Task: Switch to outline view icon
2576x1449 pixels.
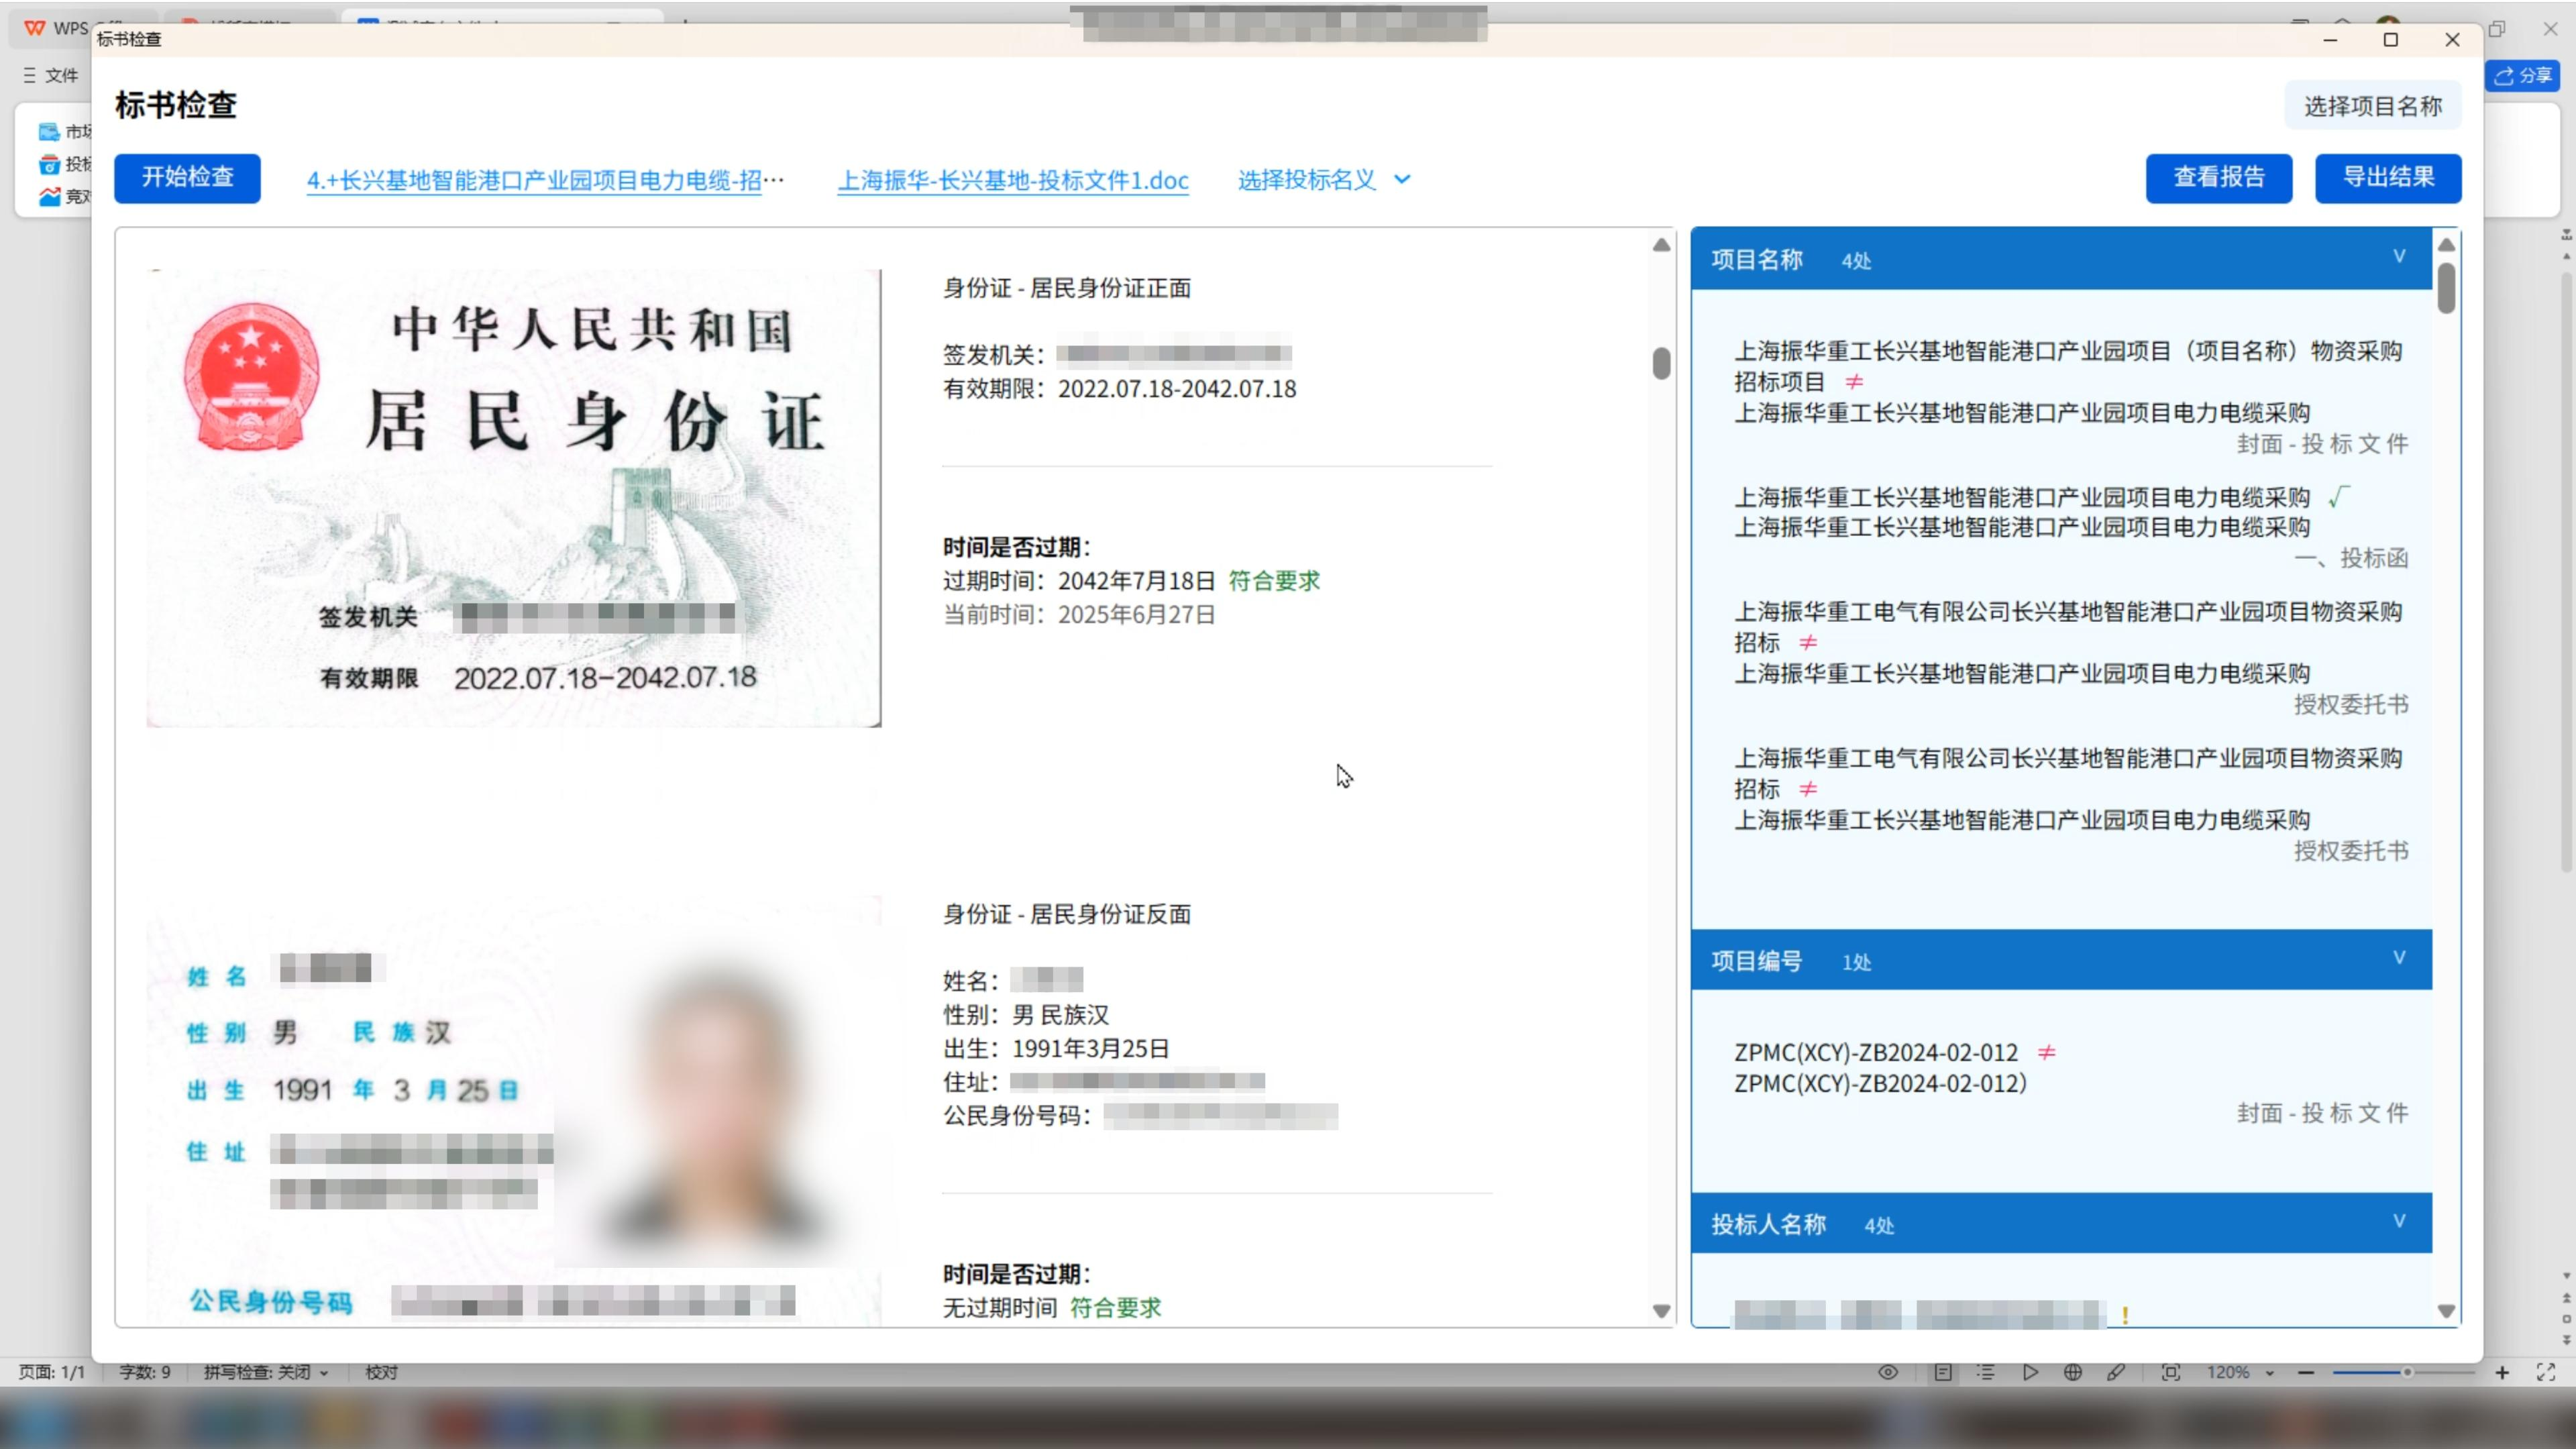Action: click(x=1986, y=1372)
